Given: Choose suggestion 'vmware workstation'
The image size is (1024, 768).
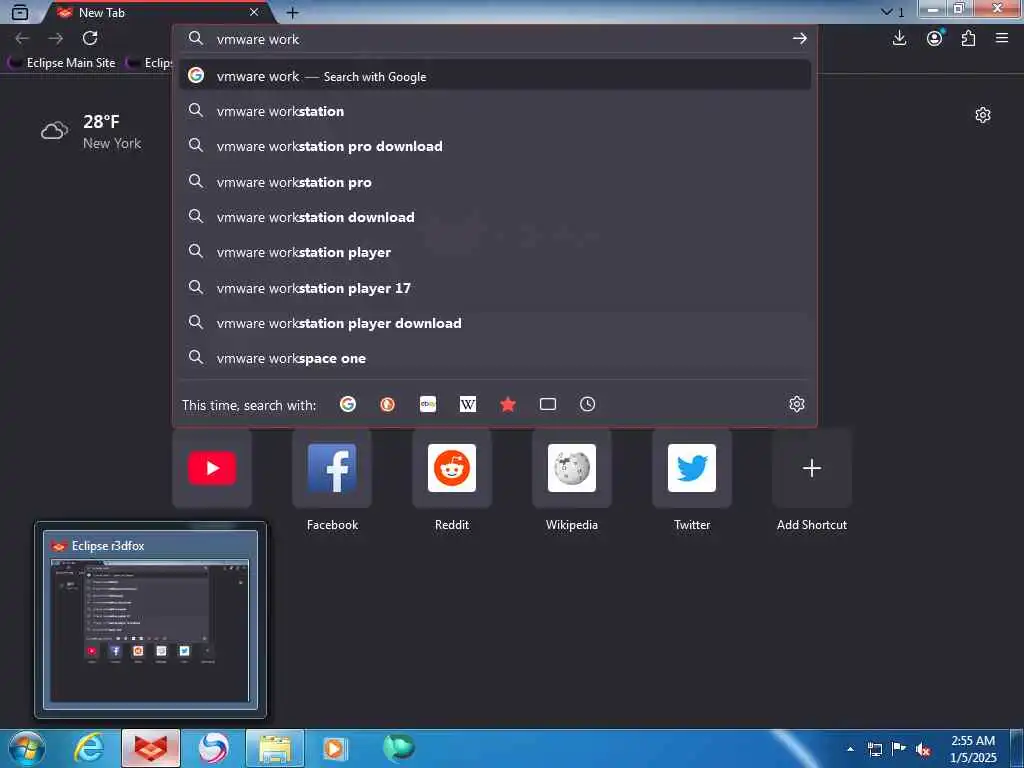Looking at the screenshot, I should [495, 111].
